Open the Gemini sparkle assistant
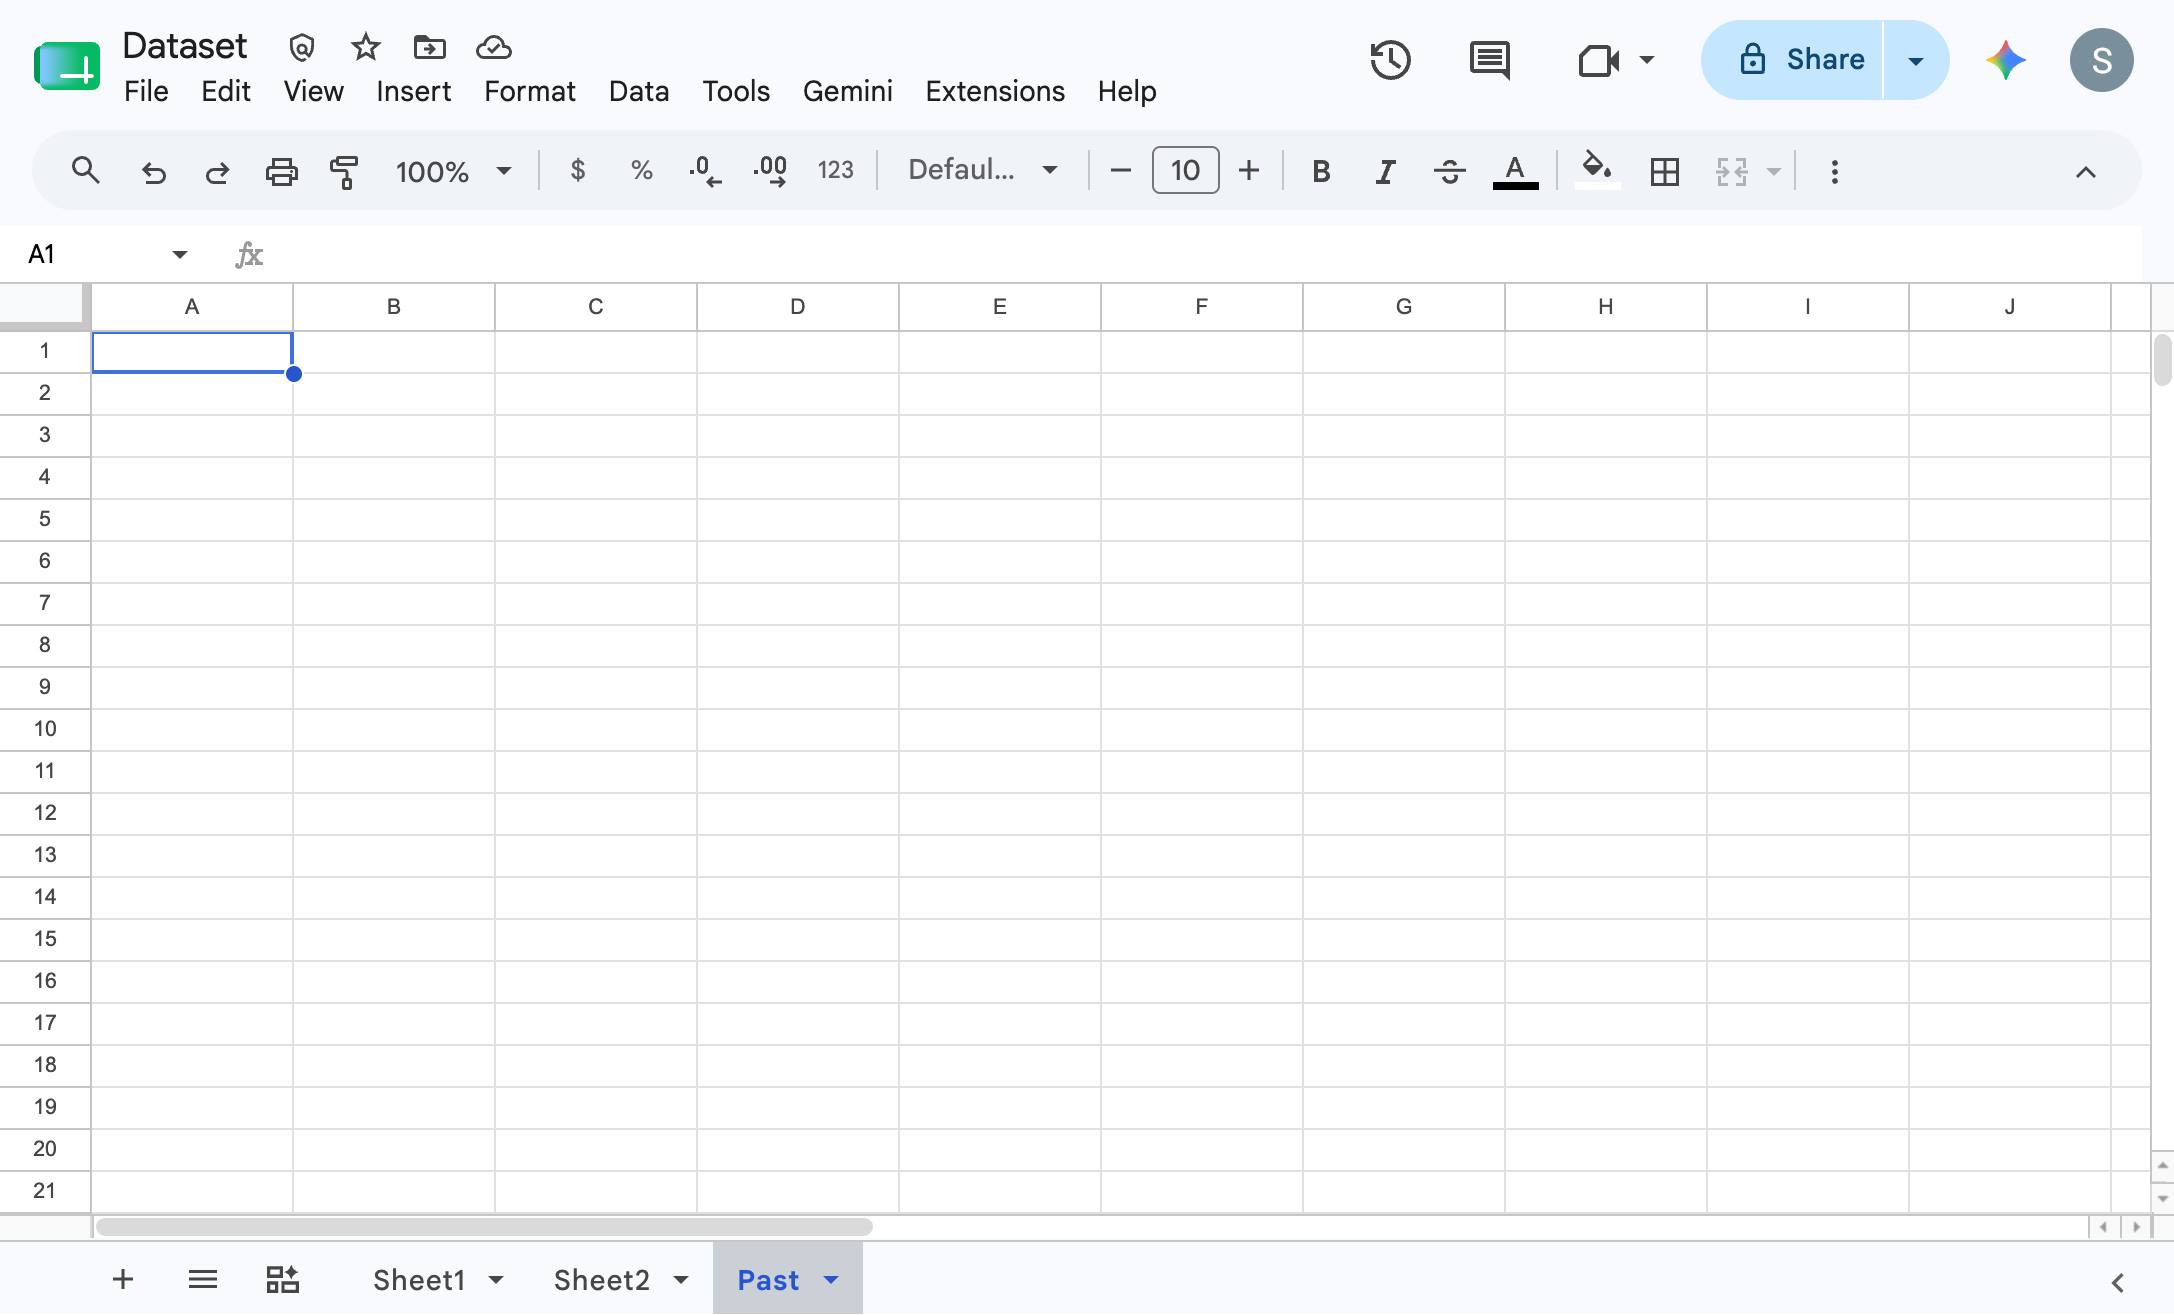2174x1315 pixels. tap(2005, 60)
